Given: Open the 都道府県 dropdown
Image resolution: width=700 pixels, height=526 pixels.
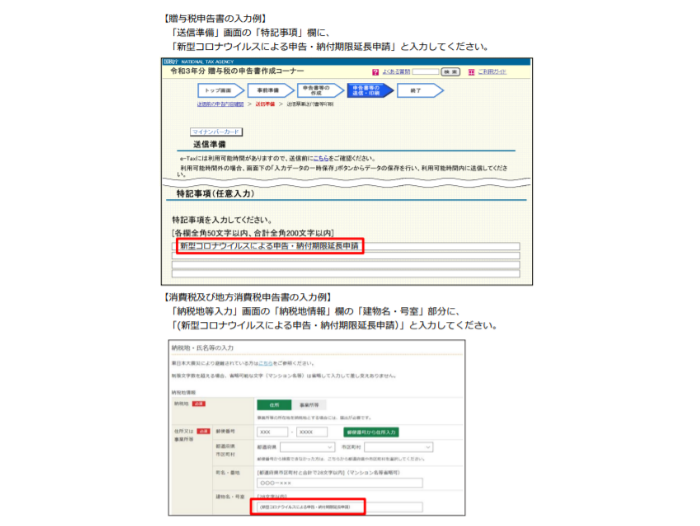Looking at the screenshot, I should click(x=307, y=447).
